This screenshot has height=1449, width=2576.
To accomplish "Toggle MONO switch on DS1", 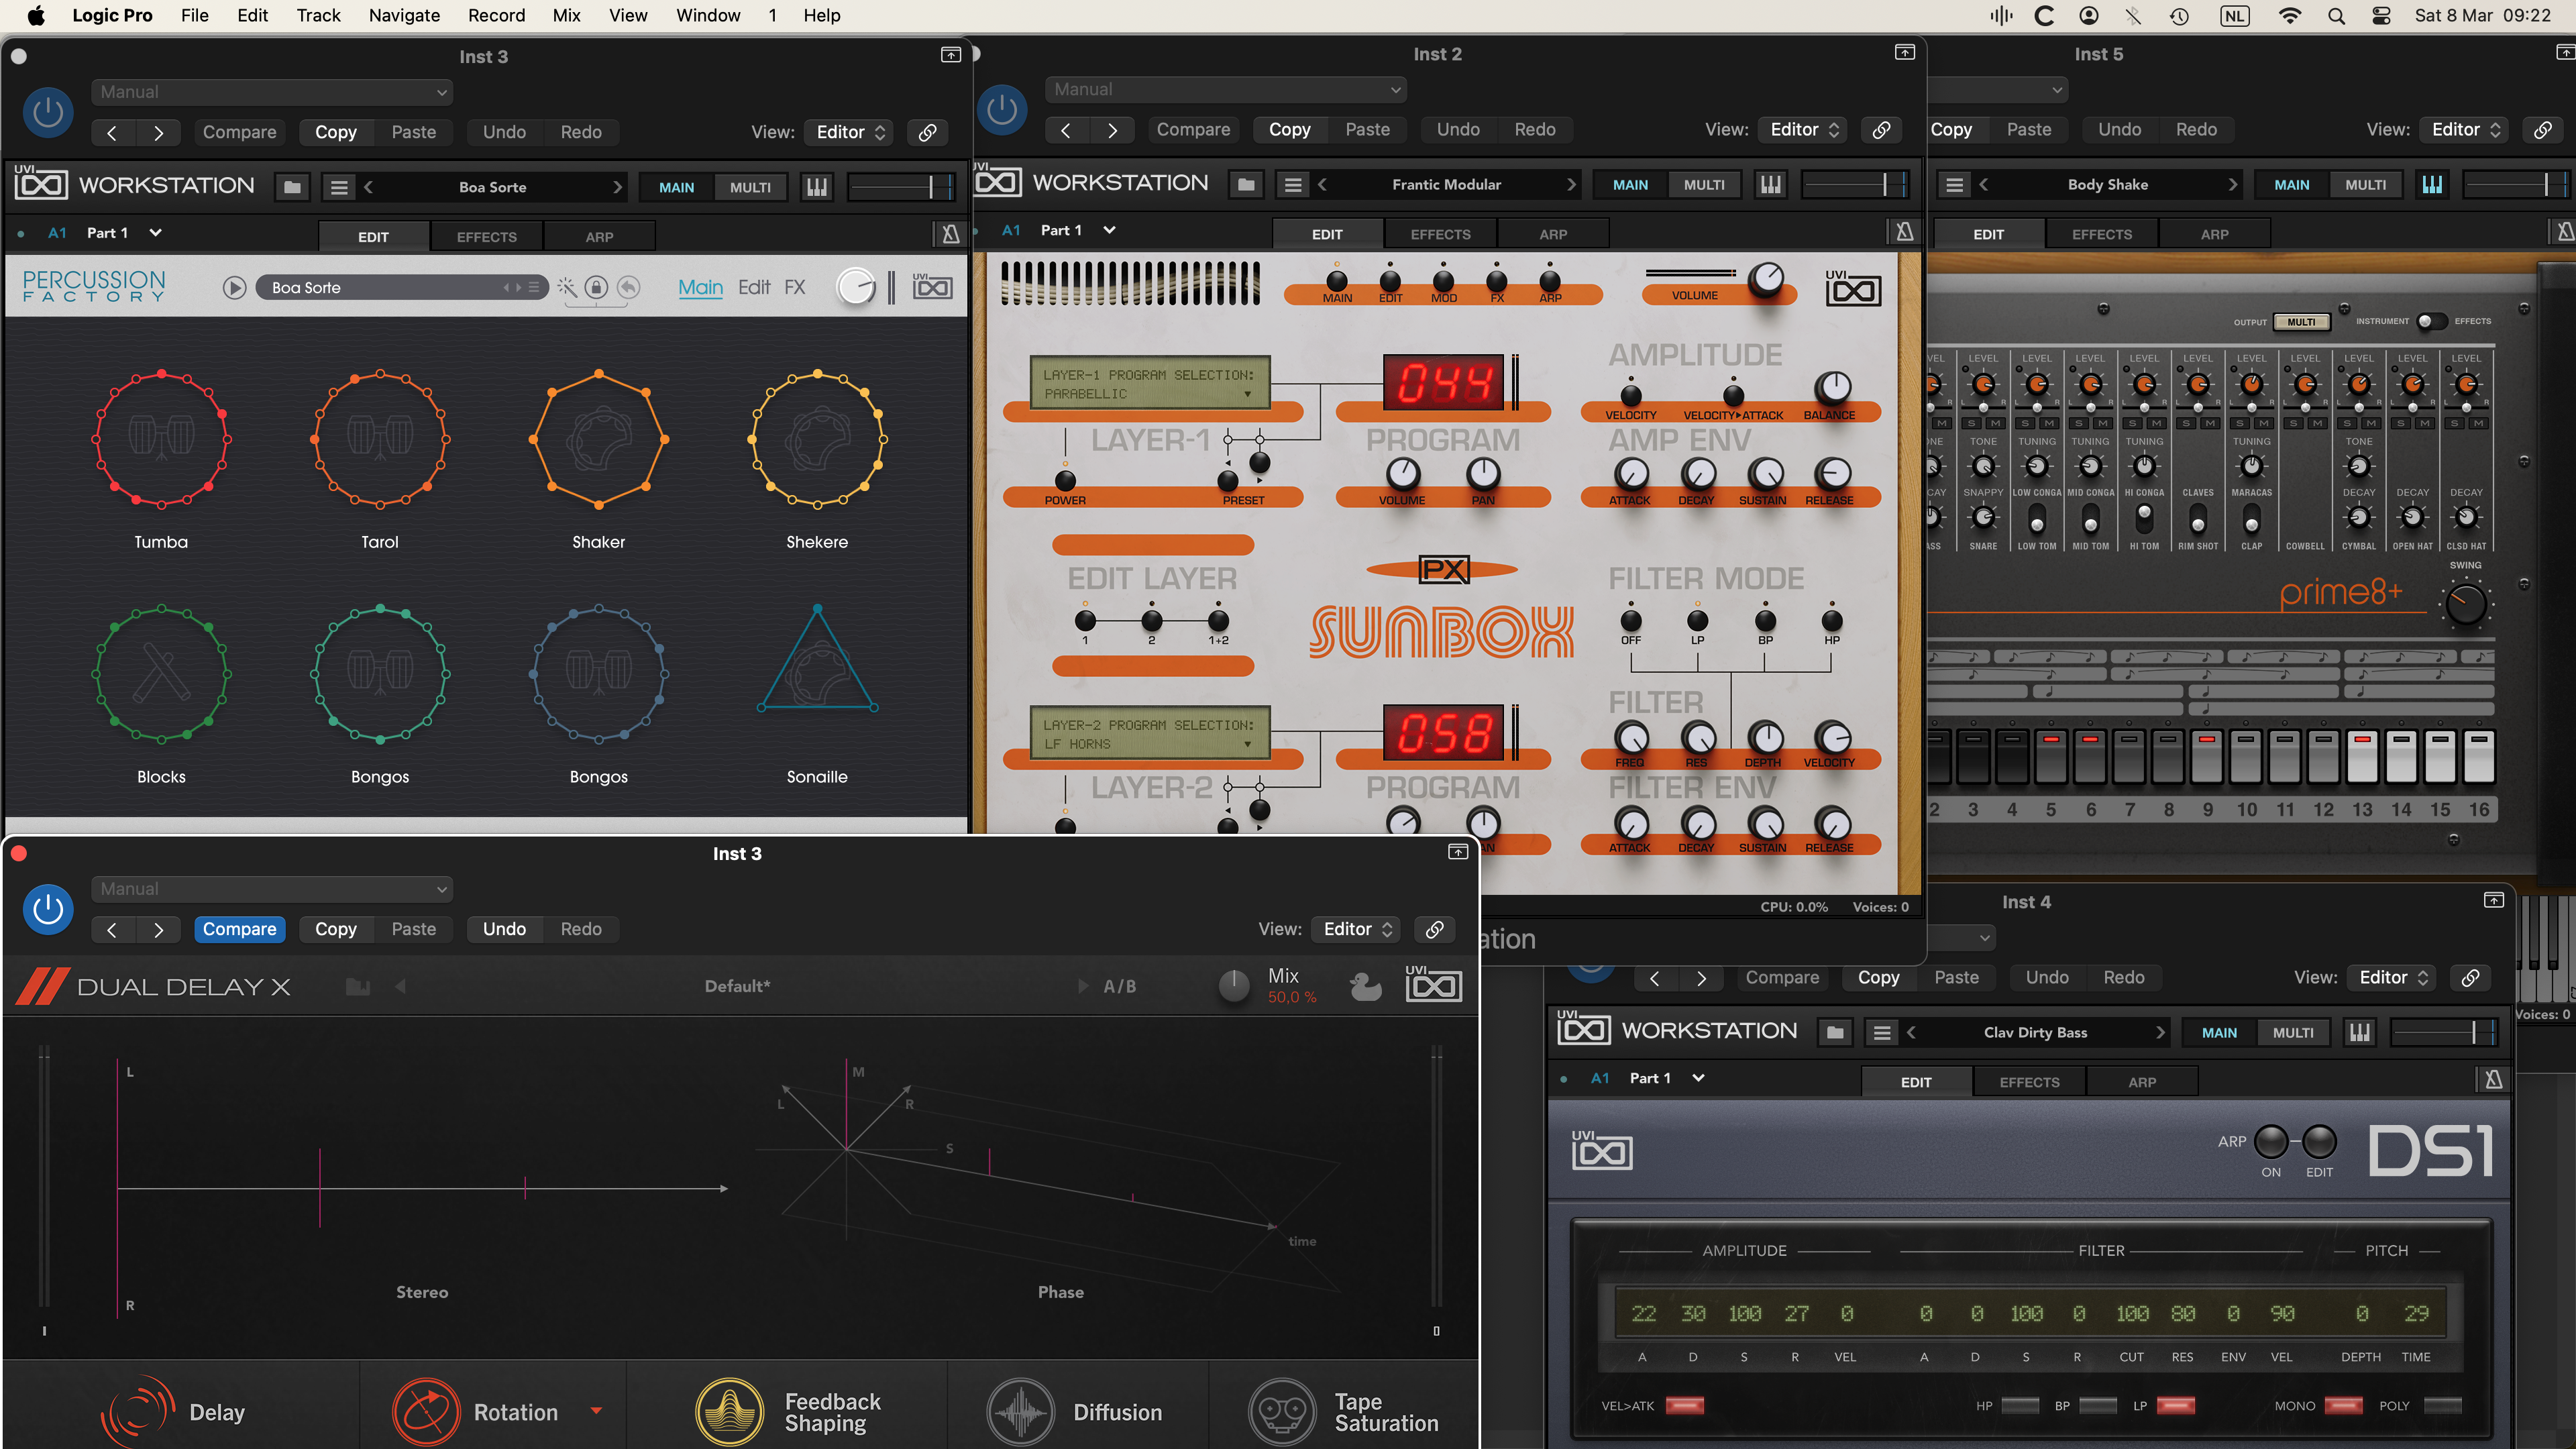I will [x=2344, y=1406].
